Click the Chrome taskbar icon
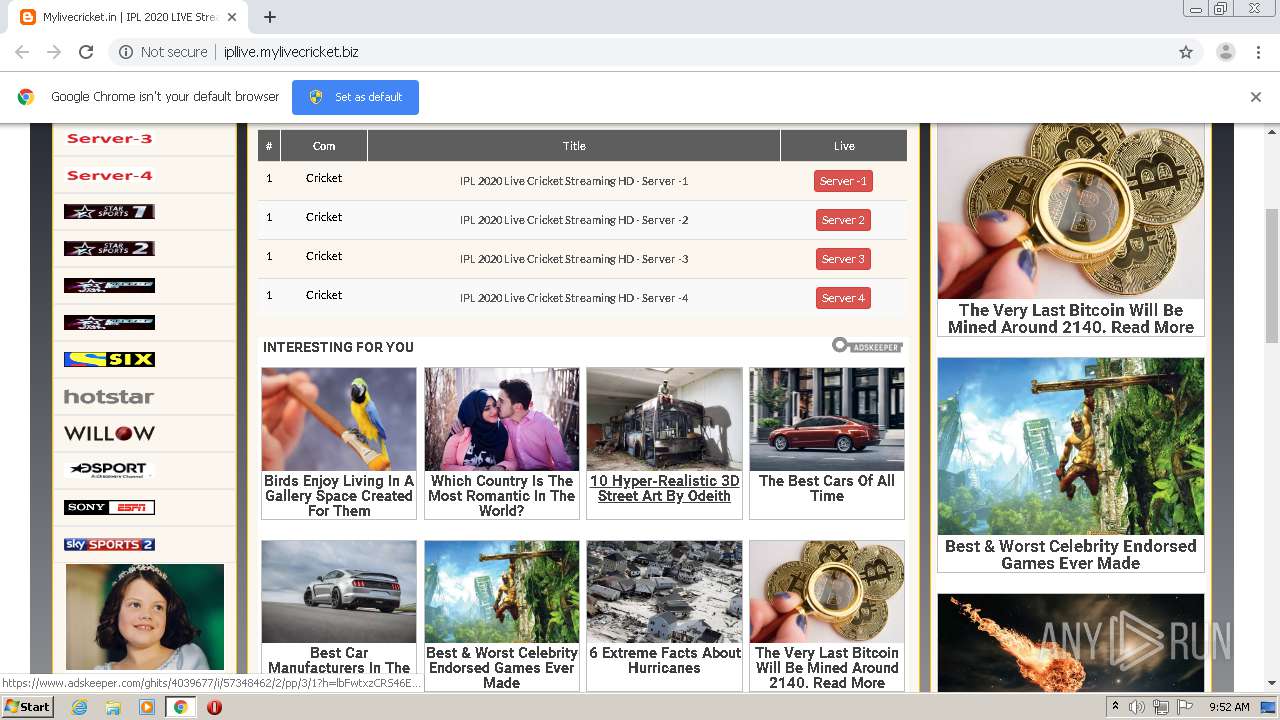 (181, 707)
